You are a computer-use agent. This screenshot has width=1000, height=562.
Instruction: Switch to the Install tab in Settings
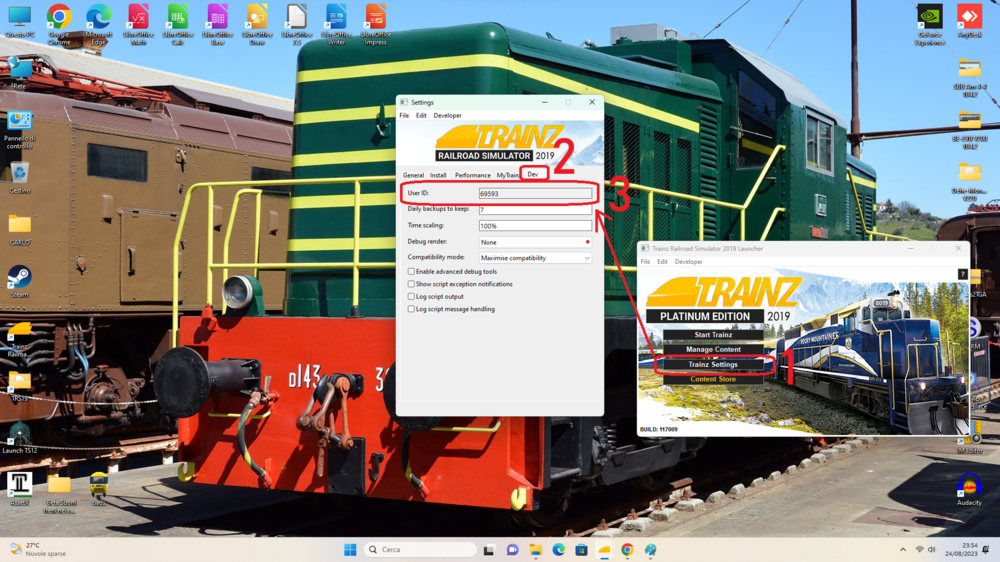[x=438, y=175]
